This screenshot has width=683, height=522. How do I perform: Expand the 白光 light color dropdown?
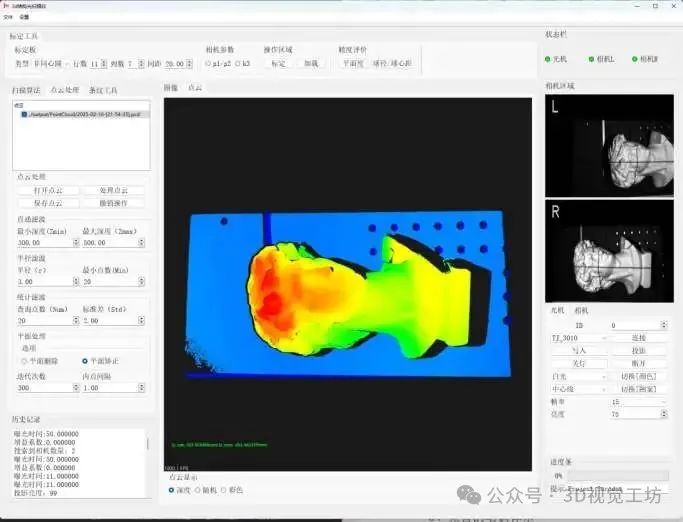578,376
